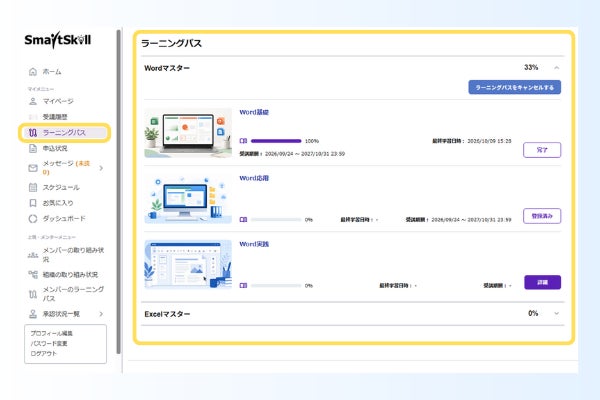
Task: Click the circle icon beside ダッシュボード
Action: [33, 219]
